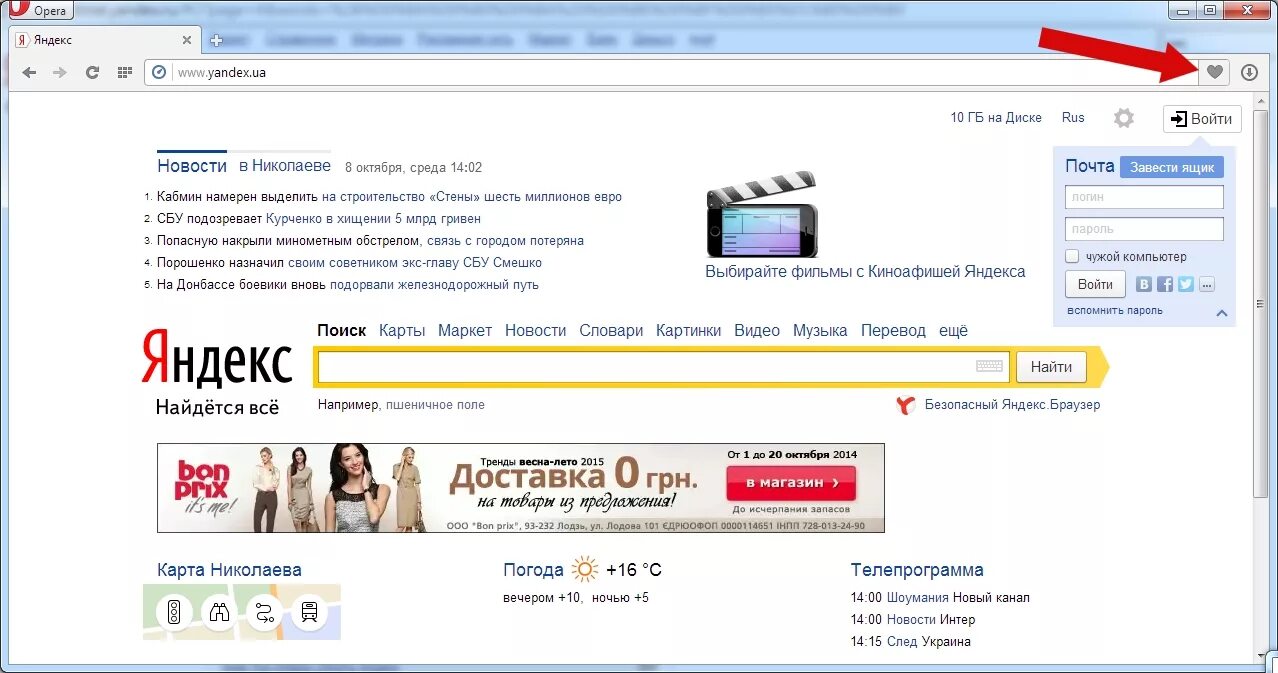Open the Перевод service tab

pyautogui.click(x=893, y=330)
